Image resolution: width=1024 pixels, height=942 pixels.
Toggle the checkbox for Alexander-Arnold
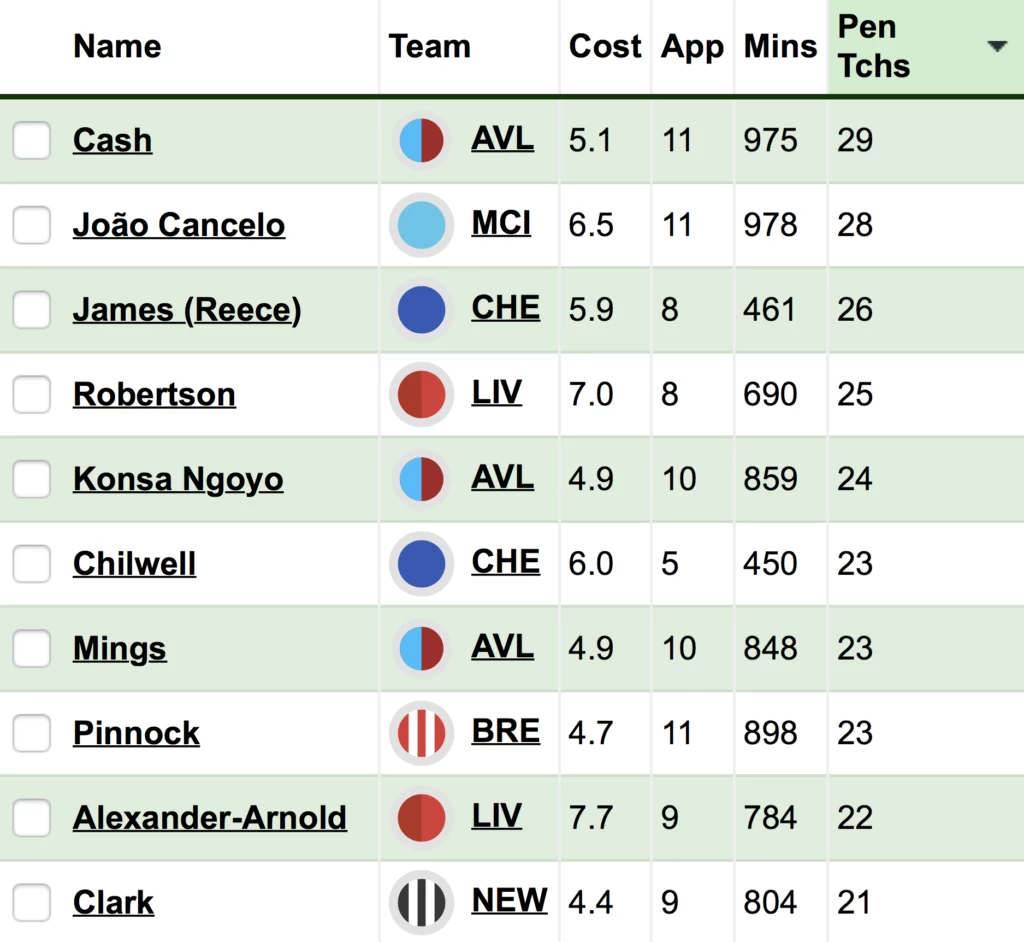[31, 817]
